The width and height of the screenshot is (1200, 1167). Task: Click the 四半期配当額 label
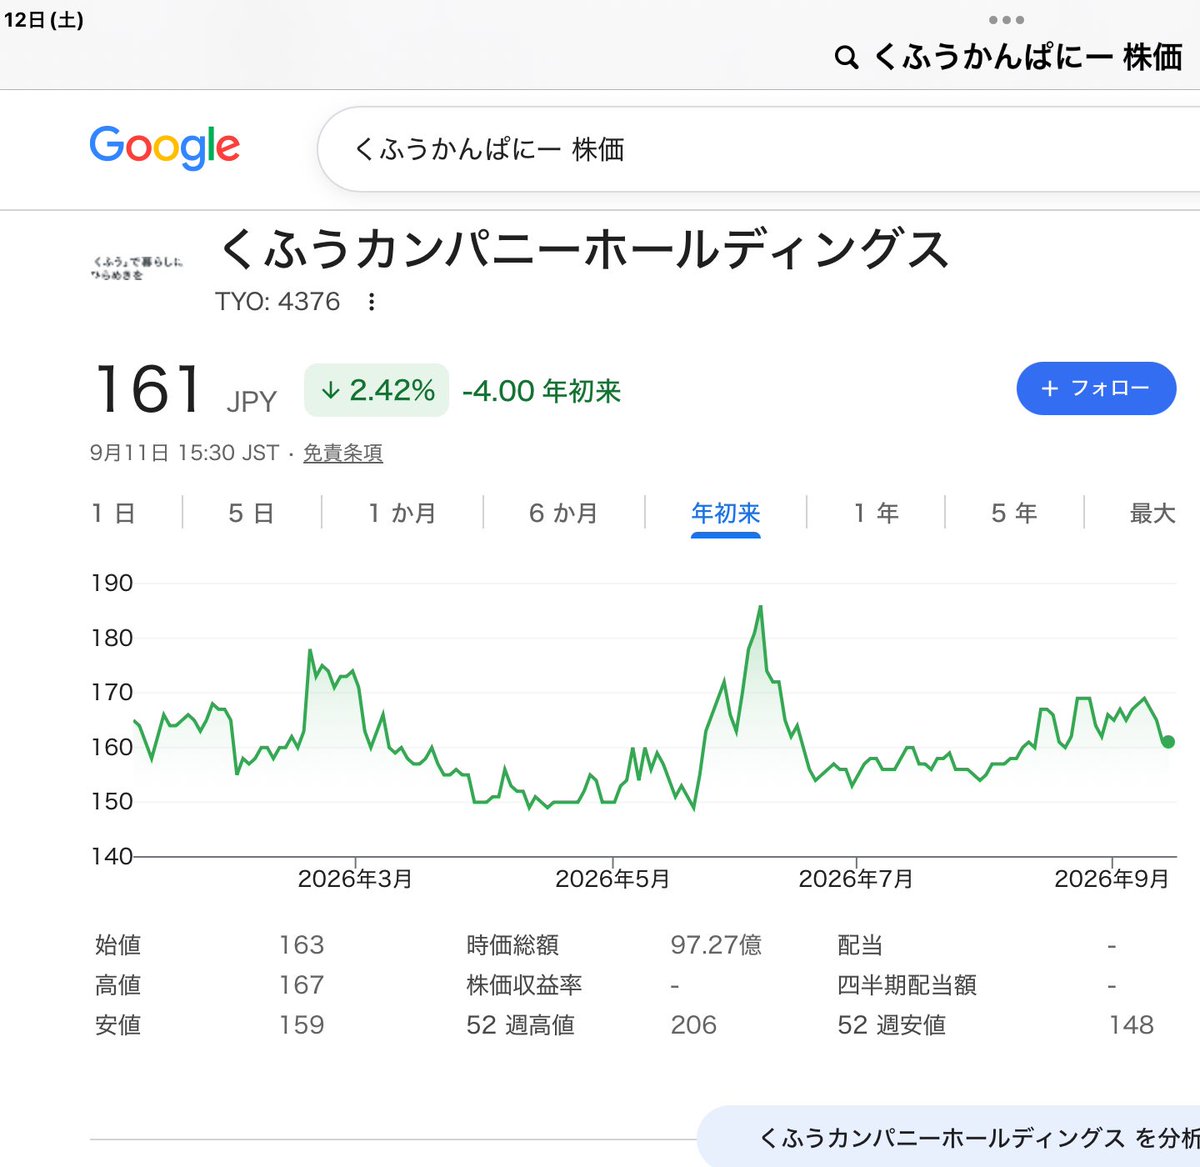click(x=907, y=985)
